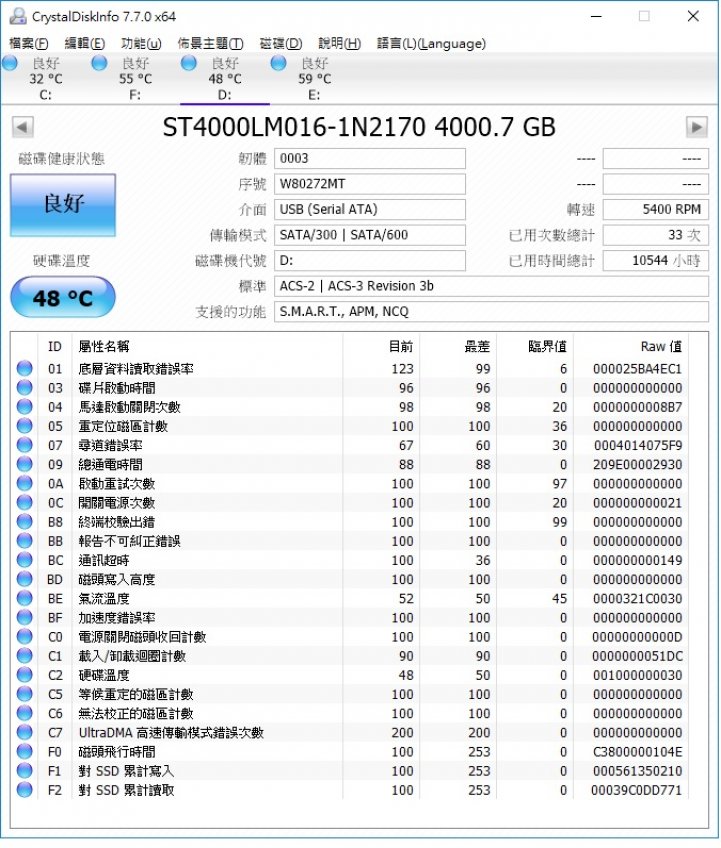The width and height of the screenshot is (721, 848).
Task: Click status orb for attribute 04 row
Action: 24,407
